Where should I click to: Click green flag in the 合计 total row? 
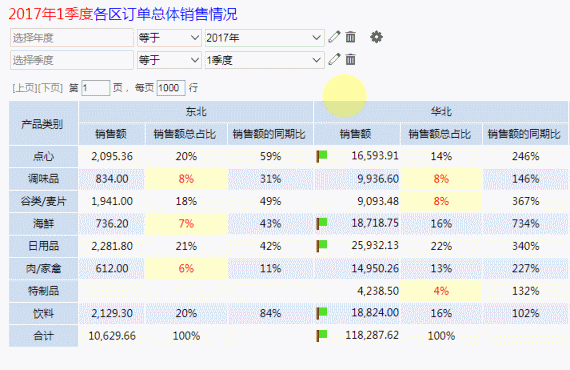[321, 335]
